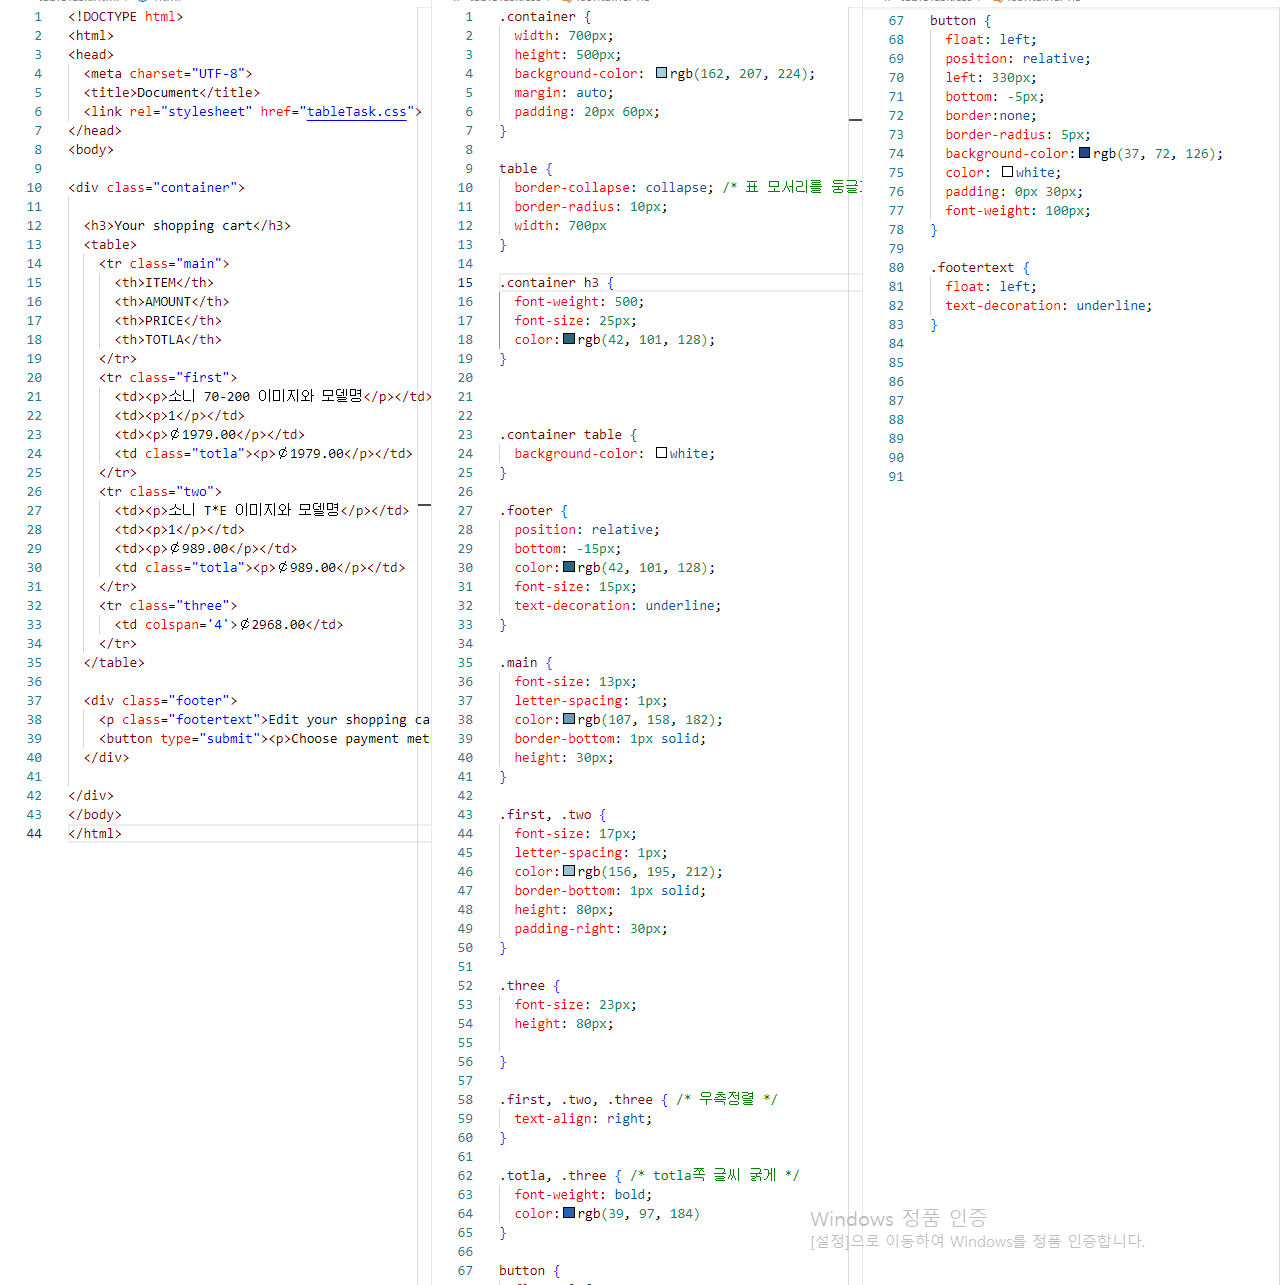
Task: Click the <tr class="first"> line
Action: [168, 378]
